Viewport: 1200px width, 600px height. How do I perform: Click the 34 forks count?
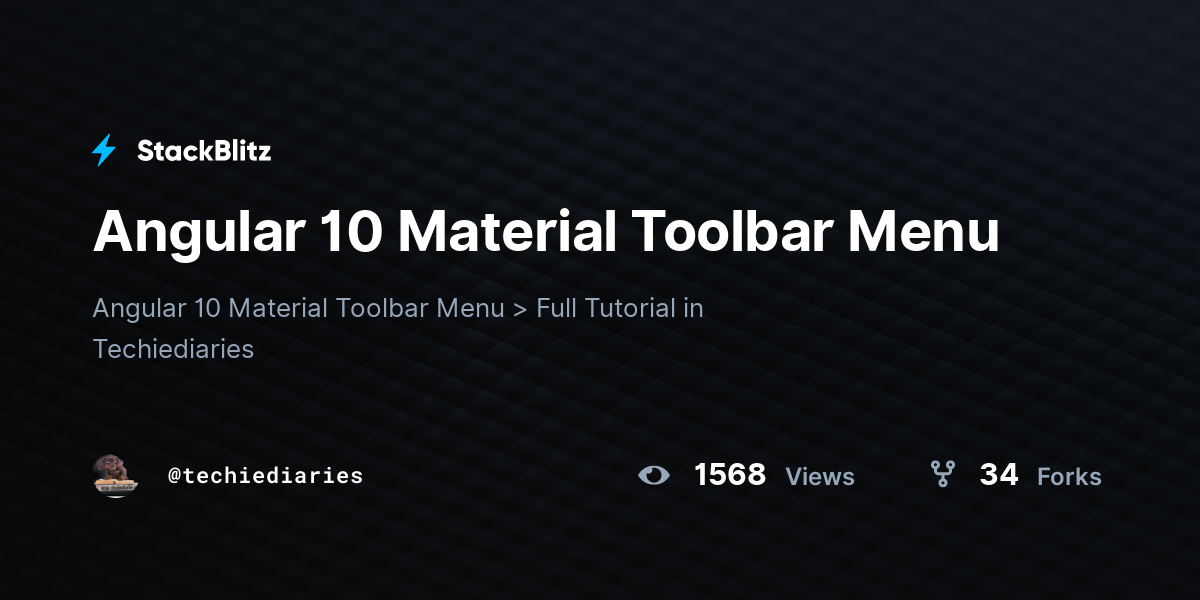999,475
